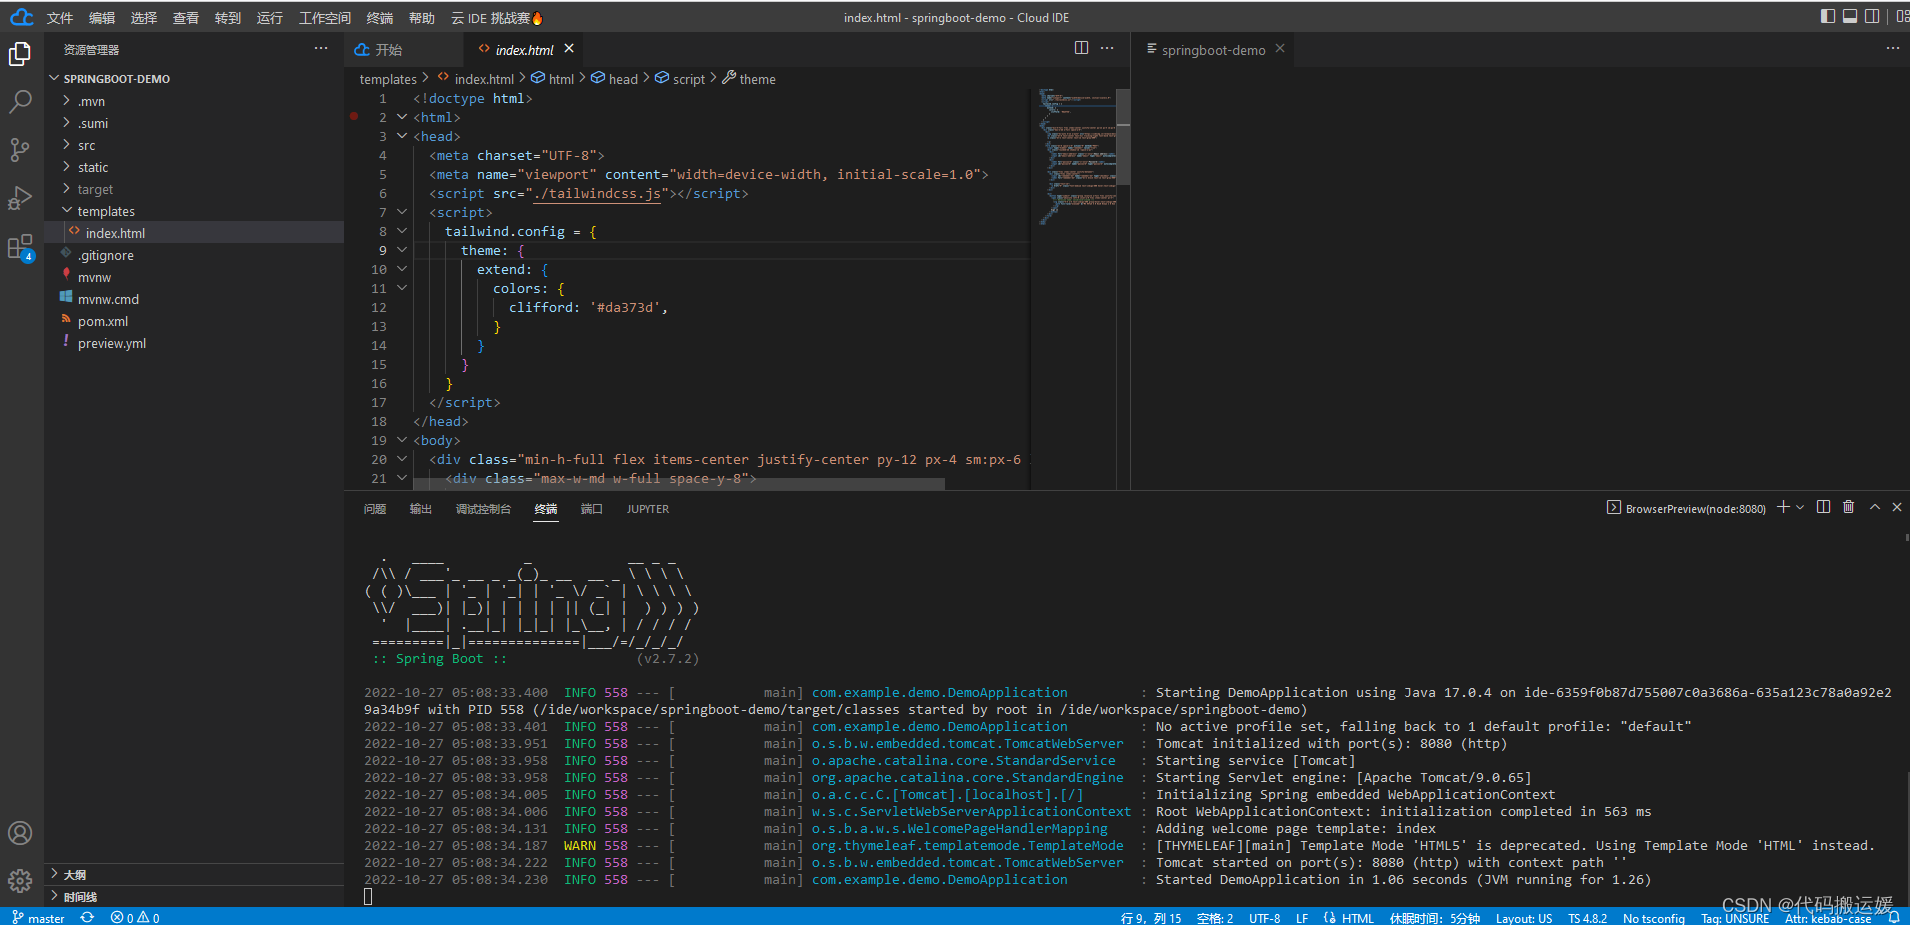Viewport: 1910px width, 925px height.
Task: Open Explorer panel more actions ellipsis
Action: (321, 48)
